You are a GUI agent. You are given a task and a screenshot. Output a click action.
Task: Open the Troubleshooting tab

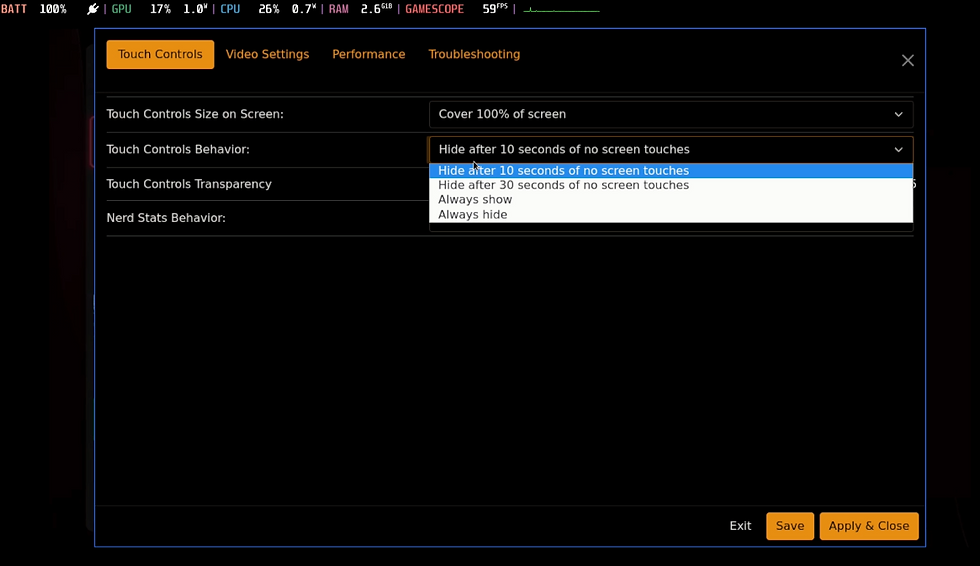[474, 54]
